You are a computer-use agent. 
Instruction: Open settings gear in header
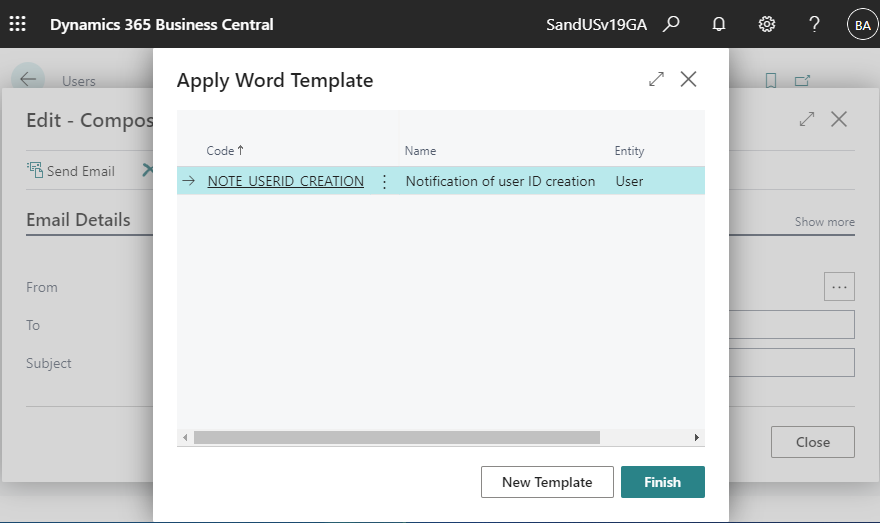[767, 24]
